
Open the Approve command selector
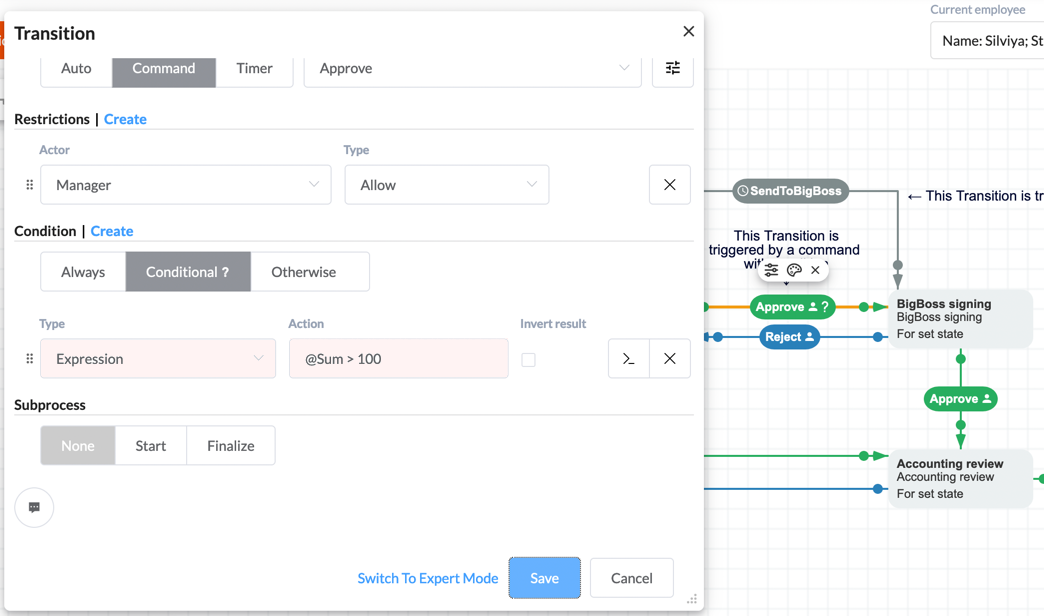pyautogui.click(x=472, y=69)
